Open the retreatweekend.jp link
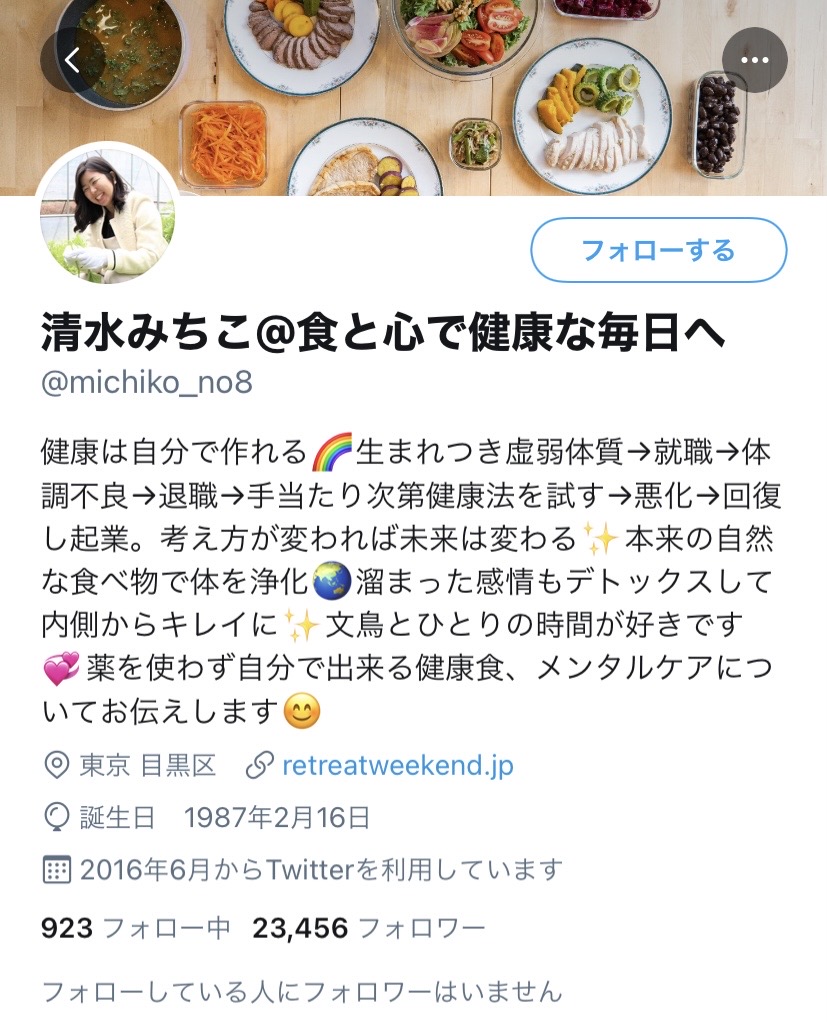Screen dimensions: 827x1022 tap(398, 765)
